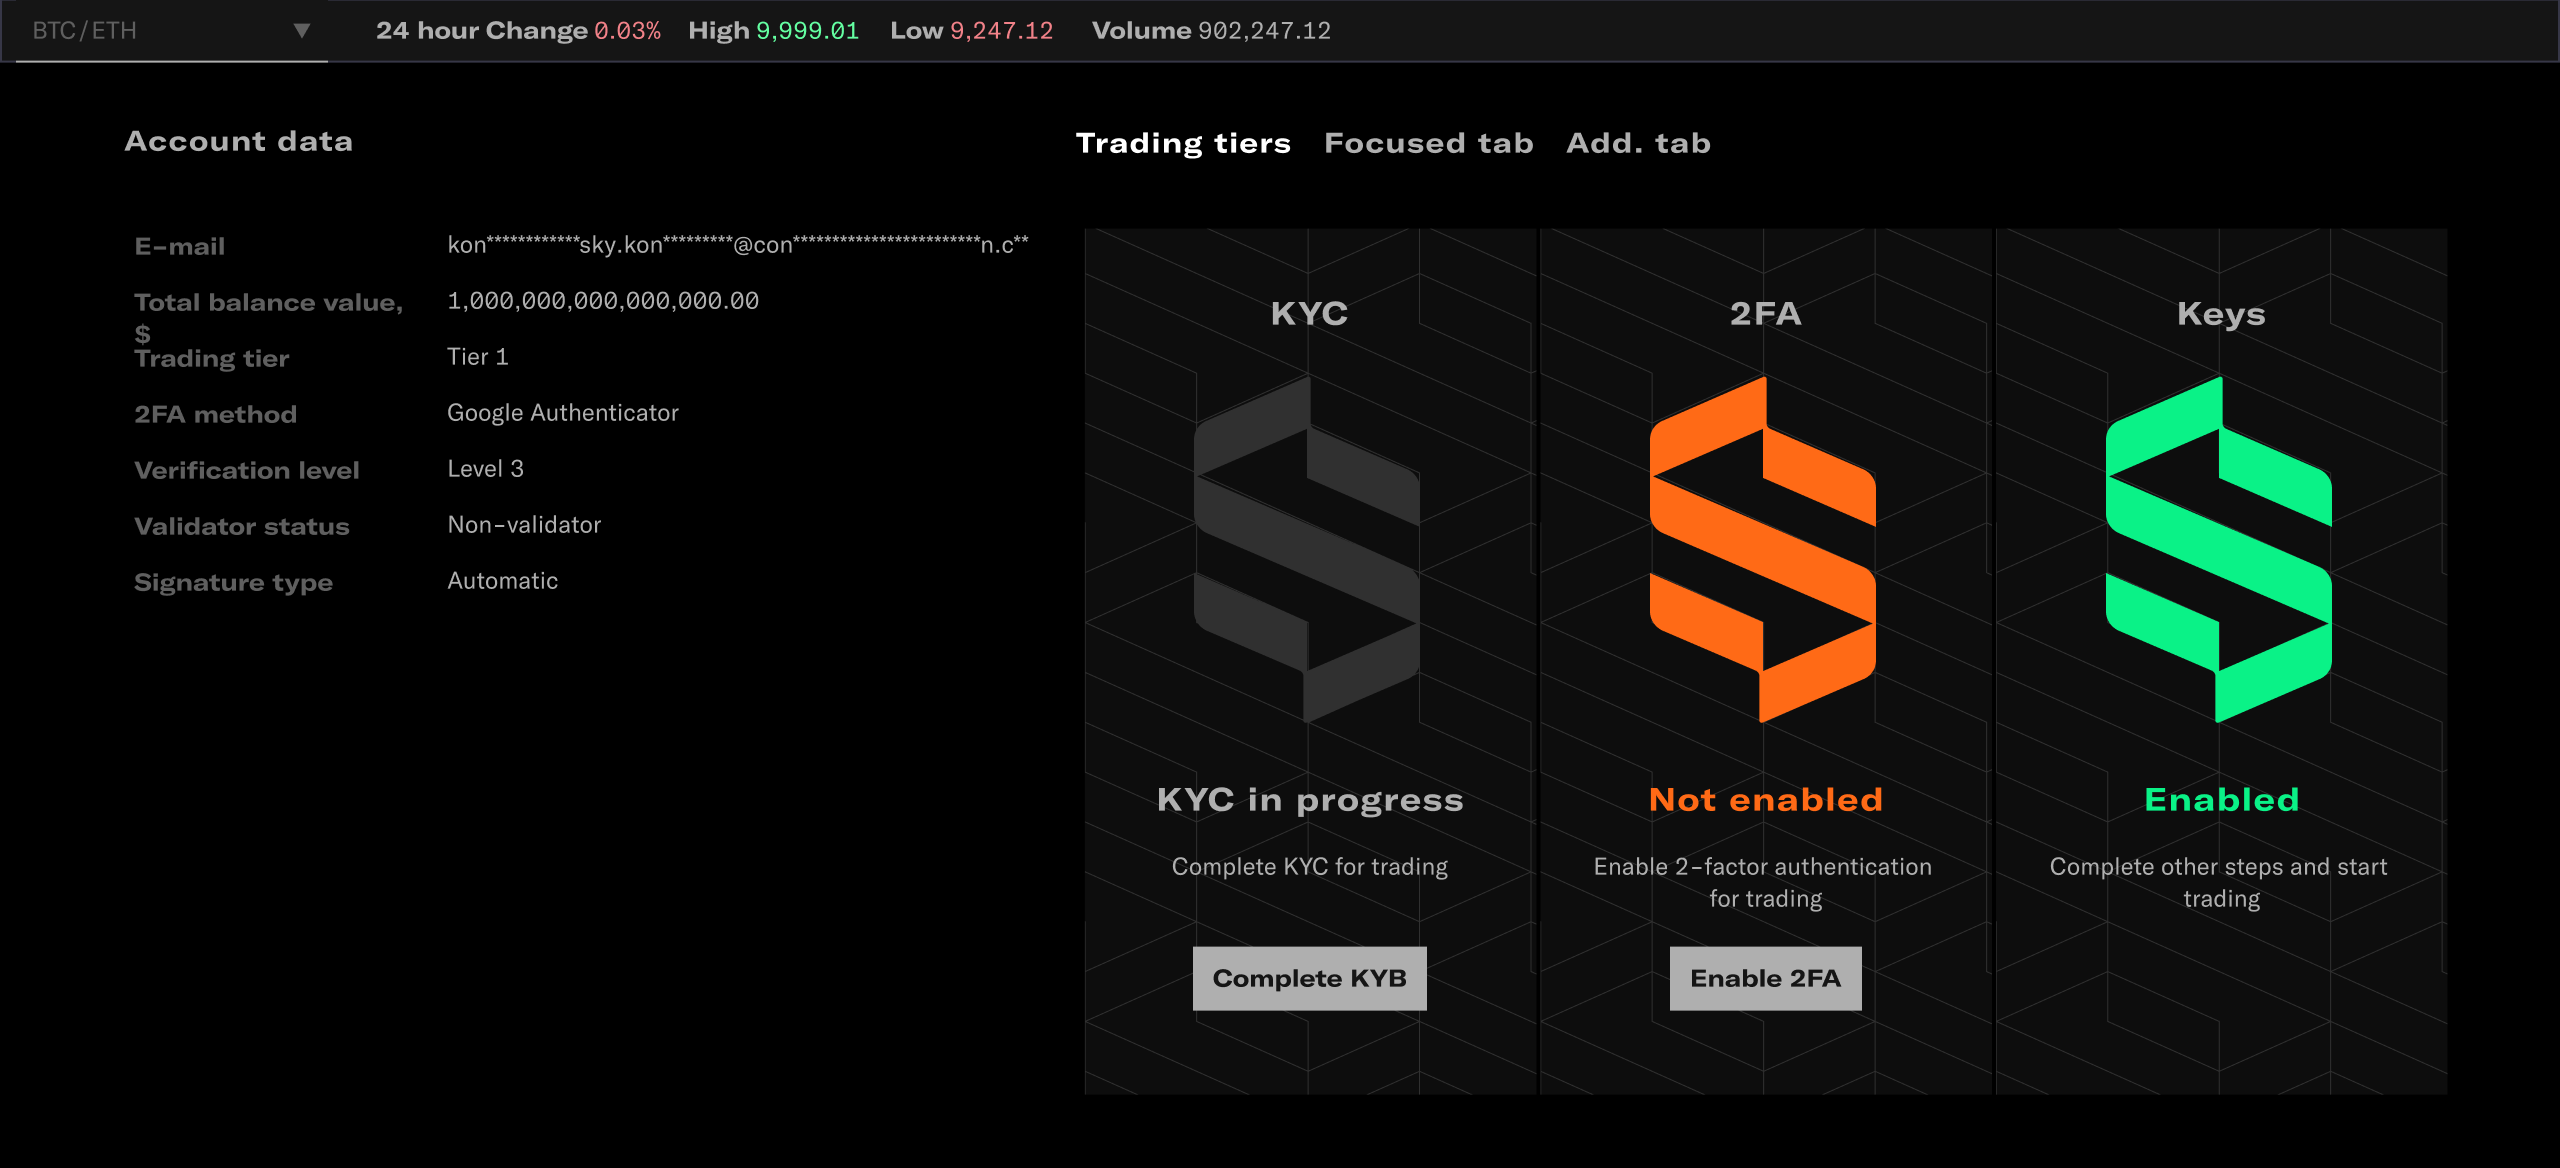The height and width of the screenshot is (1168, 2560).
Task: Click the masked e-mail address value
Action: tap(737, 245)
